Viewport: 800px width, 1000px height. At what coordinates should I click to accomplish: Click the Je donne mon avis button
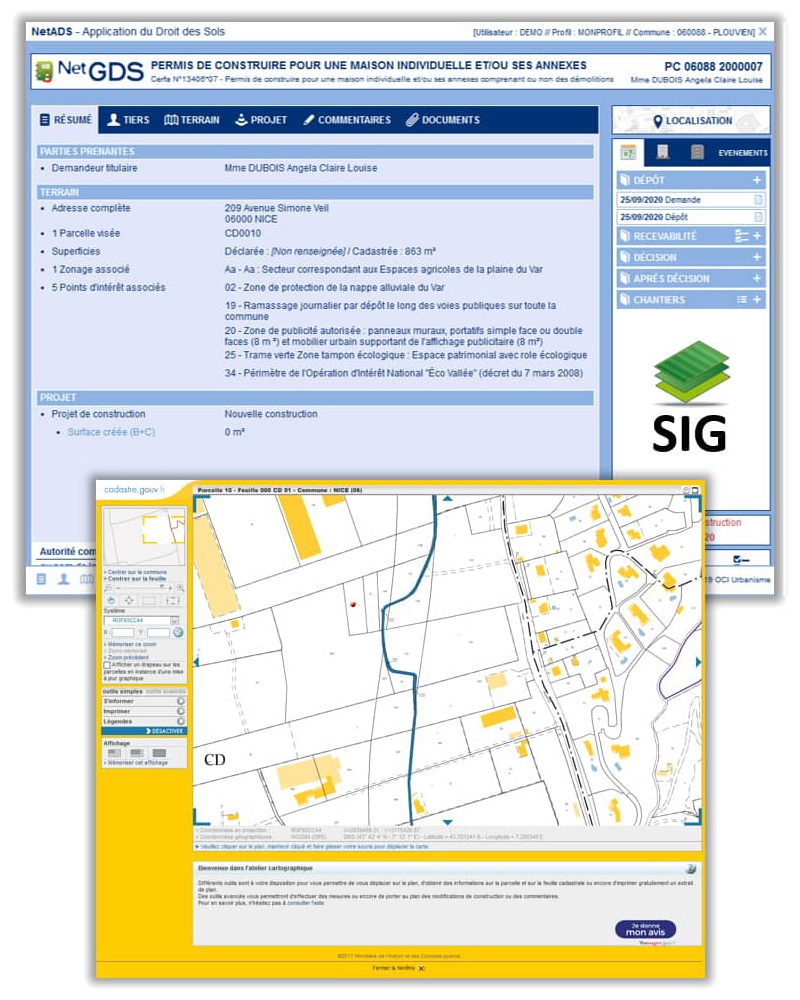(x=646, y=929)
